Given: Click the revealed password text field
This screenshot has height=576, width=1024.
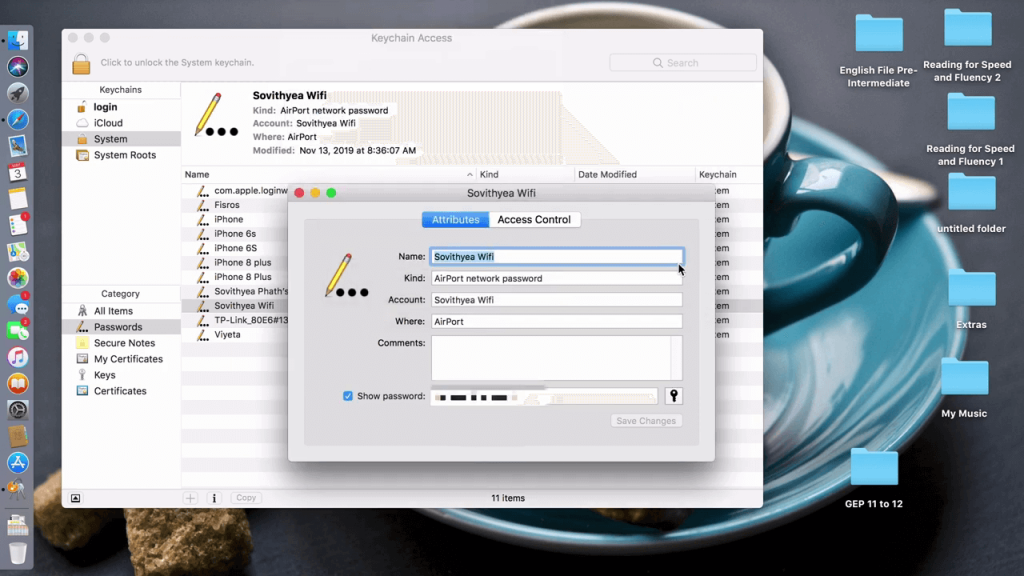Looking at the screenshot, I should pos(544,396).
